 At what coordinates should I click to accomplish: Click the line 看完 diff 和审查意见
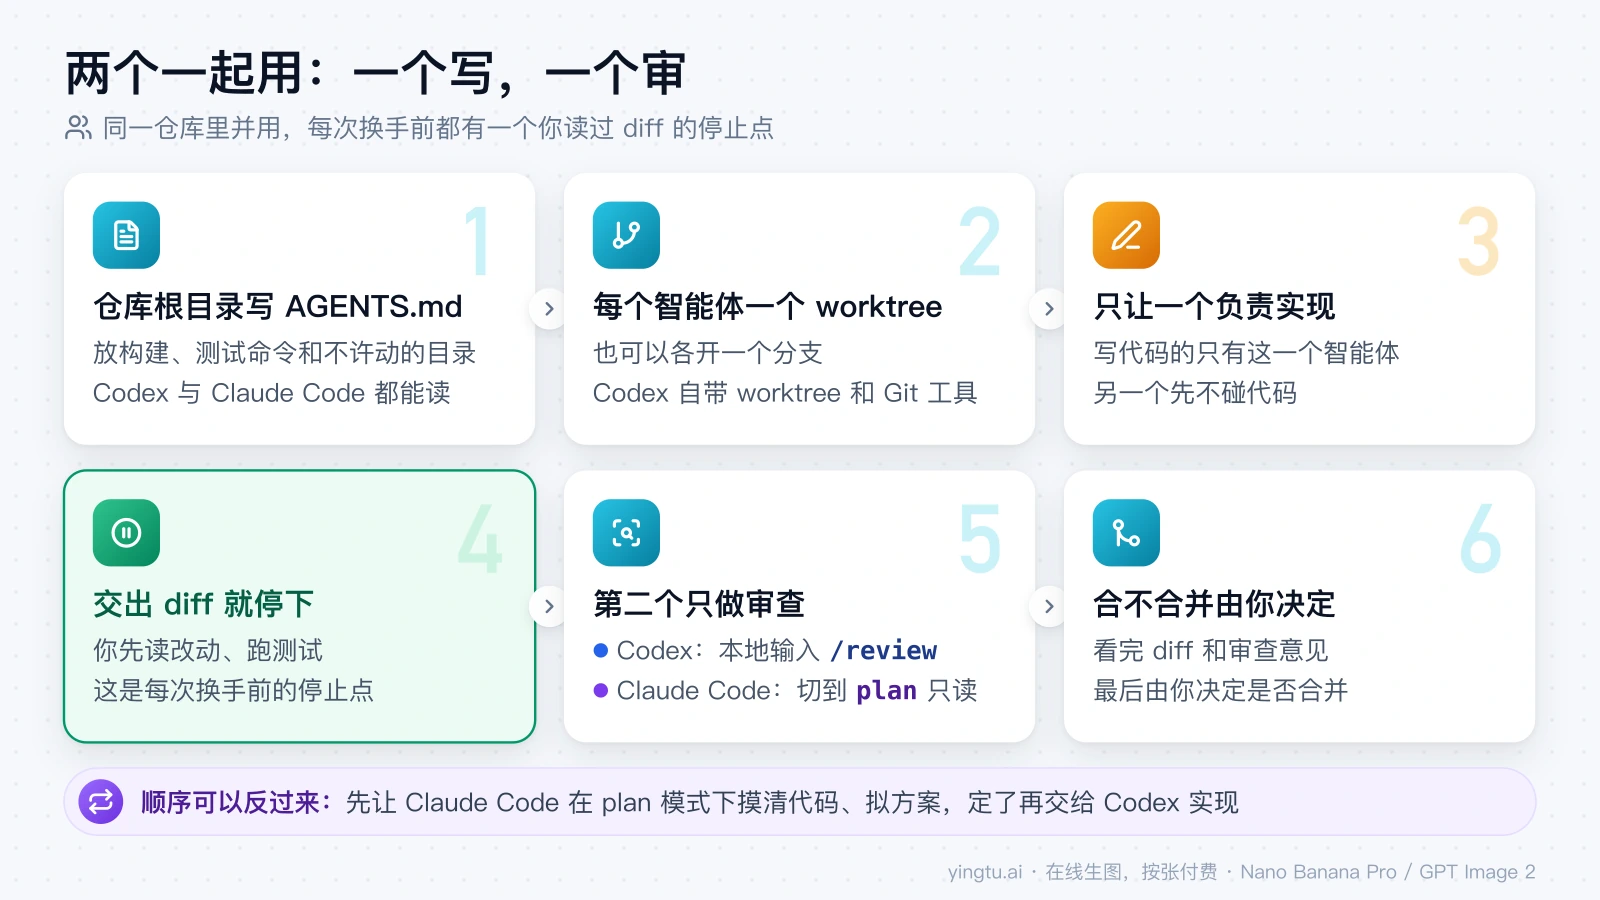coord(1211,651)
